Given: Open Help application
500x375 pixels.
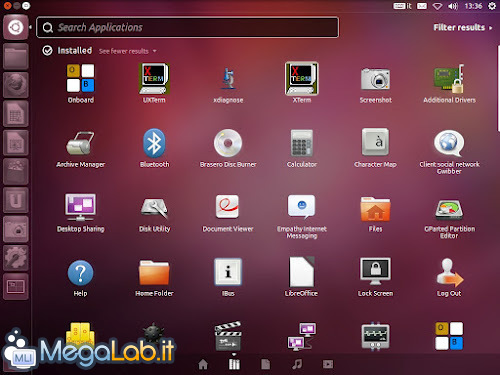Looking at the screenshot, I should click(80, 278).
